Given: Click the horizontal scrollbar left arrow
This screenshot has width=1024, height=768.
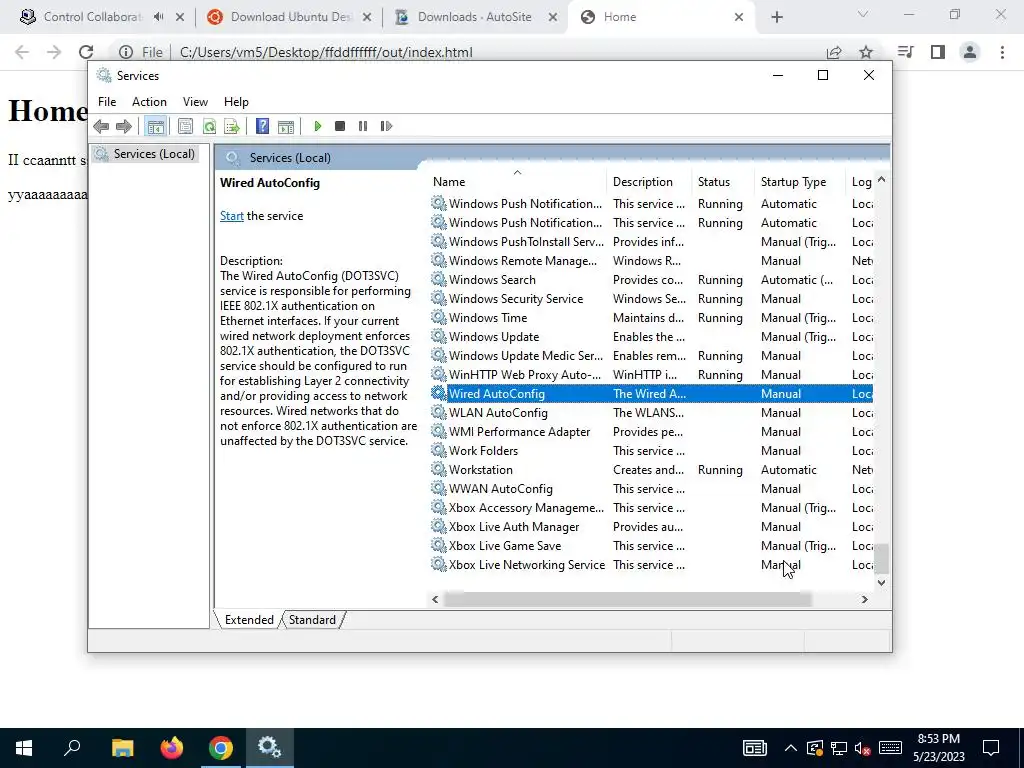Looking at the screenshot, I should pos(436,599).
